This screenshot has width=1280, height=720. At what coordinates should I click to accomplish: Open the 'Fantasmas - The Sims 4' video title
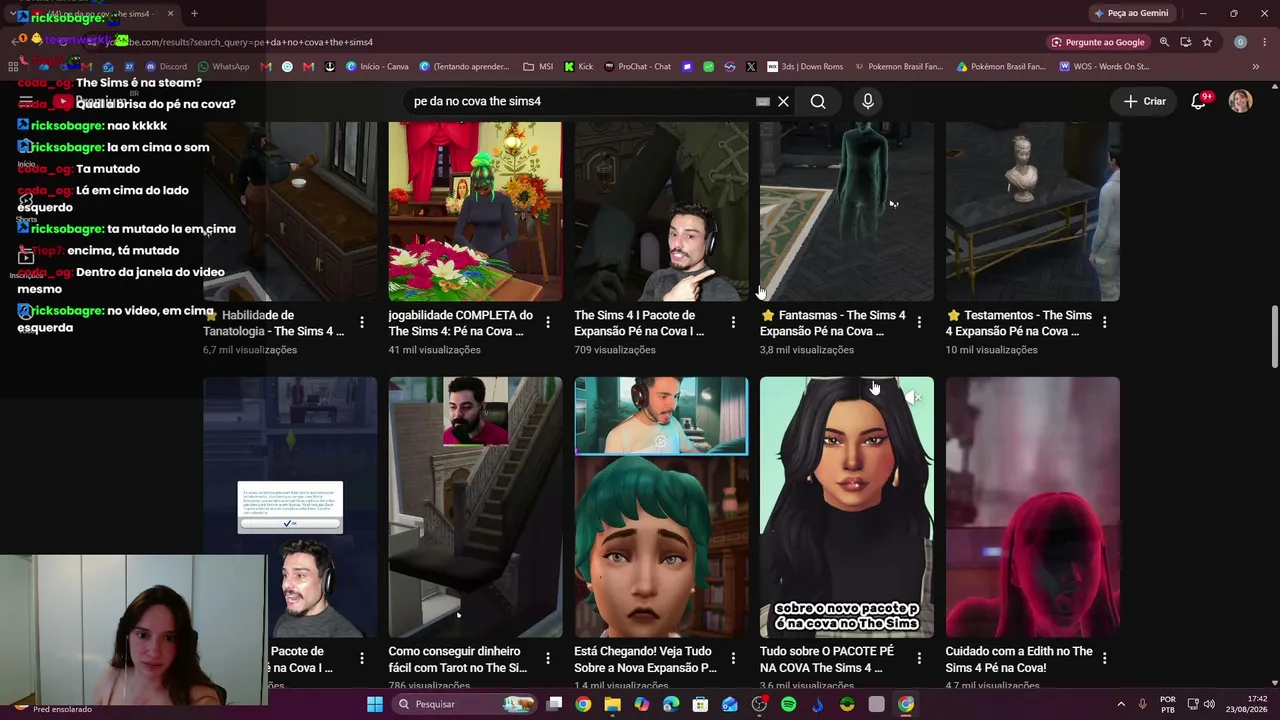832,323
